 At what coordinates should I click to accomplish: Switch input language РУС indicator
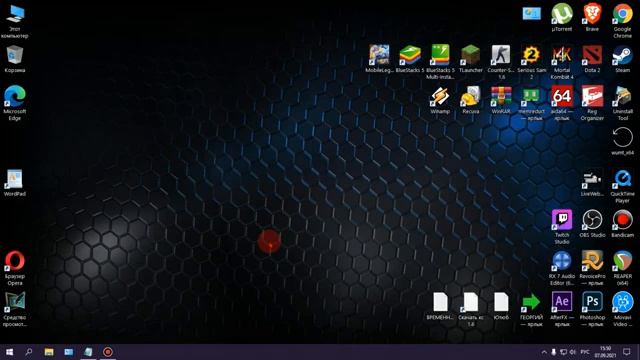tap(585, 352)
